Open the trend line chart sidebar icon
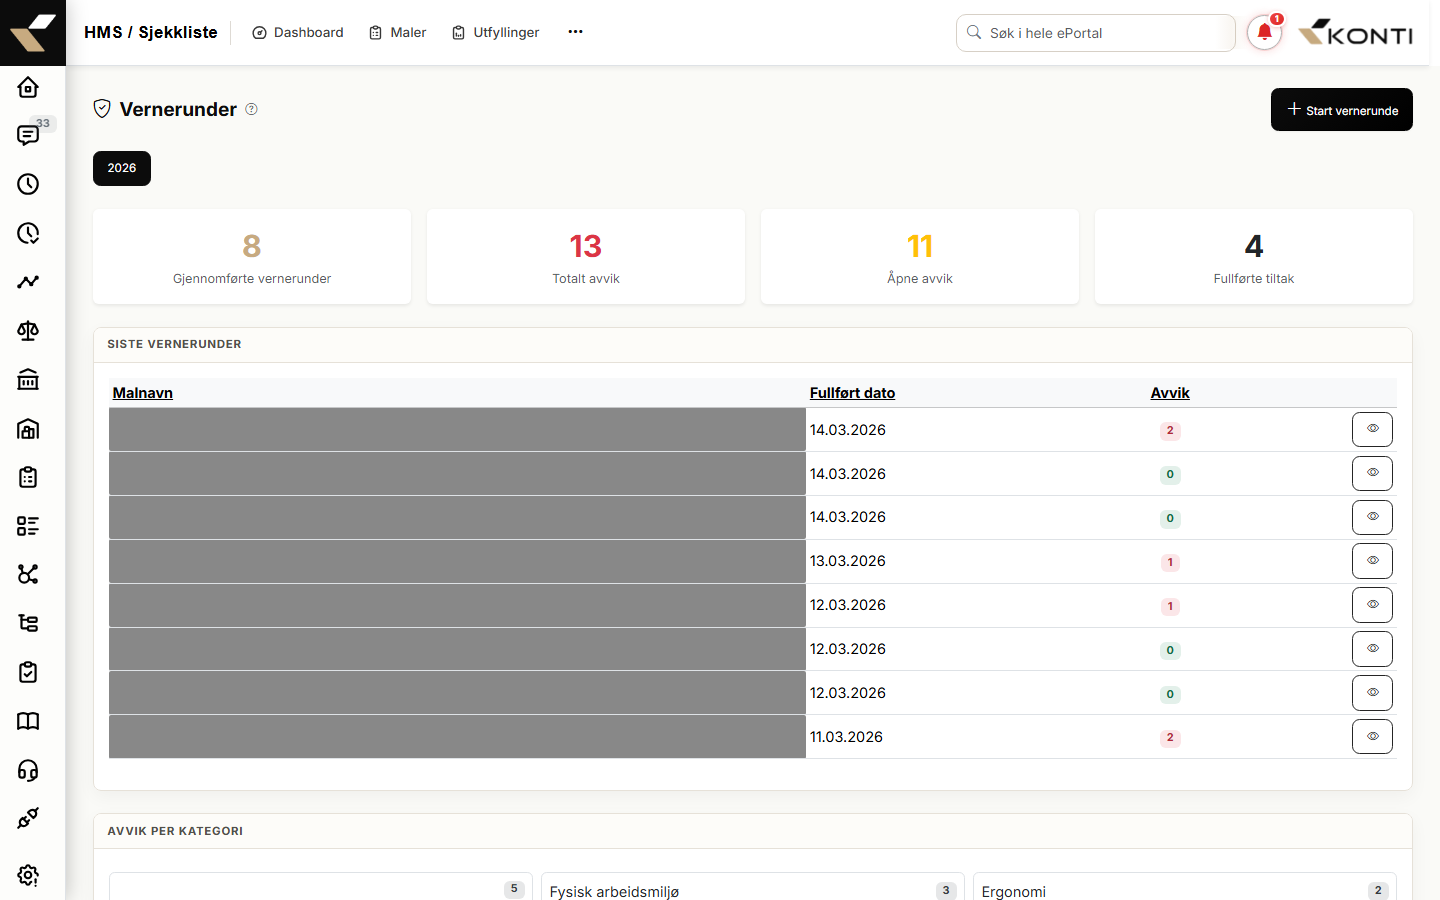Screen dimensions: 1440x900 pos(28,282)
